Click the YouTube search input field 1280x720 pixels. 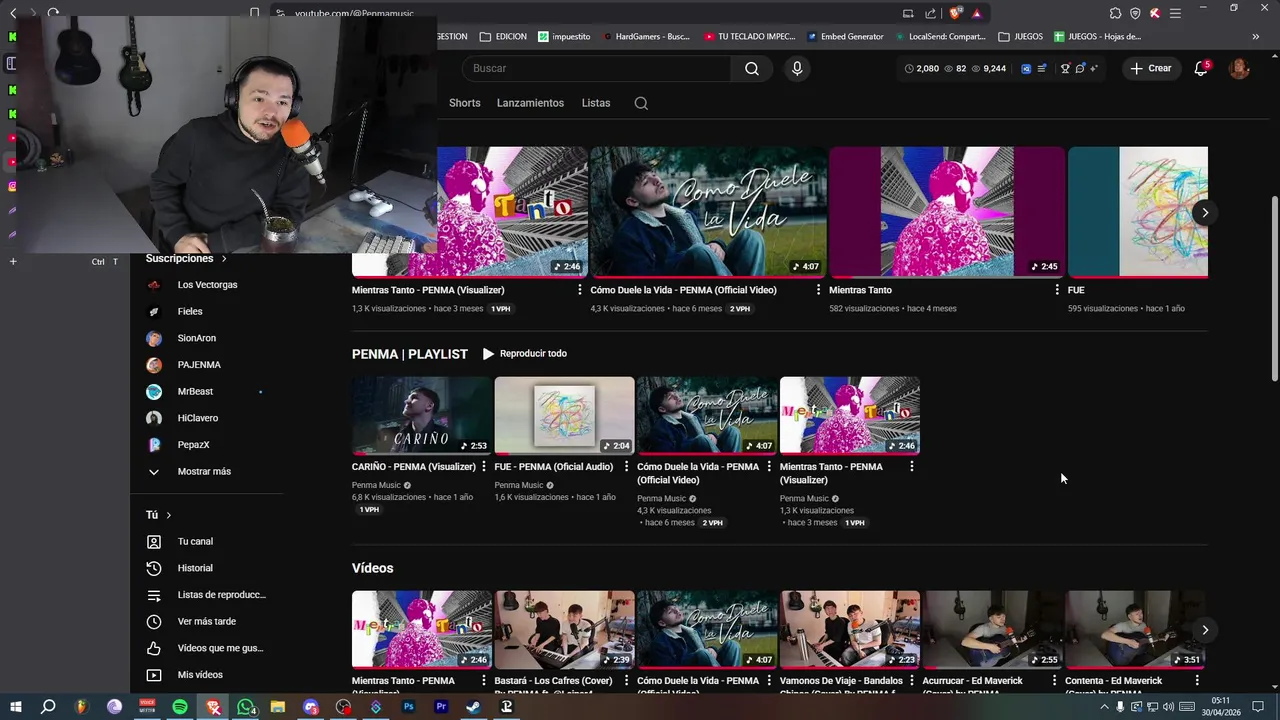point(596,68)
